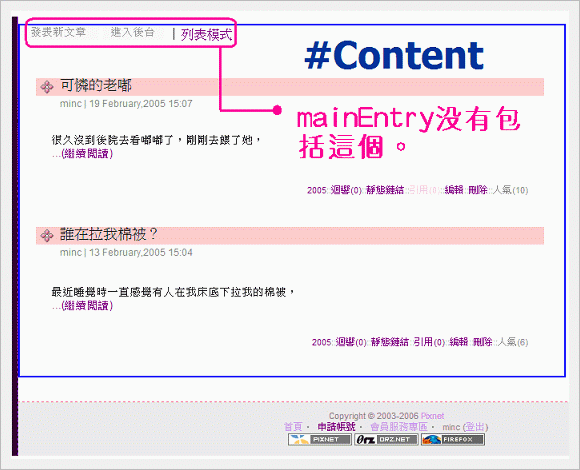Image resolution: width=580 pixels, height=470 pixels.
Task: Open 靜態鏈結 for the 誰在拉我棉被 post
Action: coord(390,342)
